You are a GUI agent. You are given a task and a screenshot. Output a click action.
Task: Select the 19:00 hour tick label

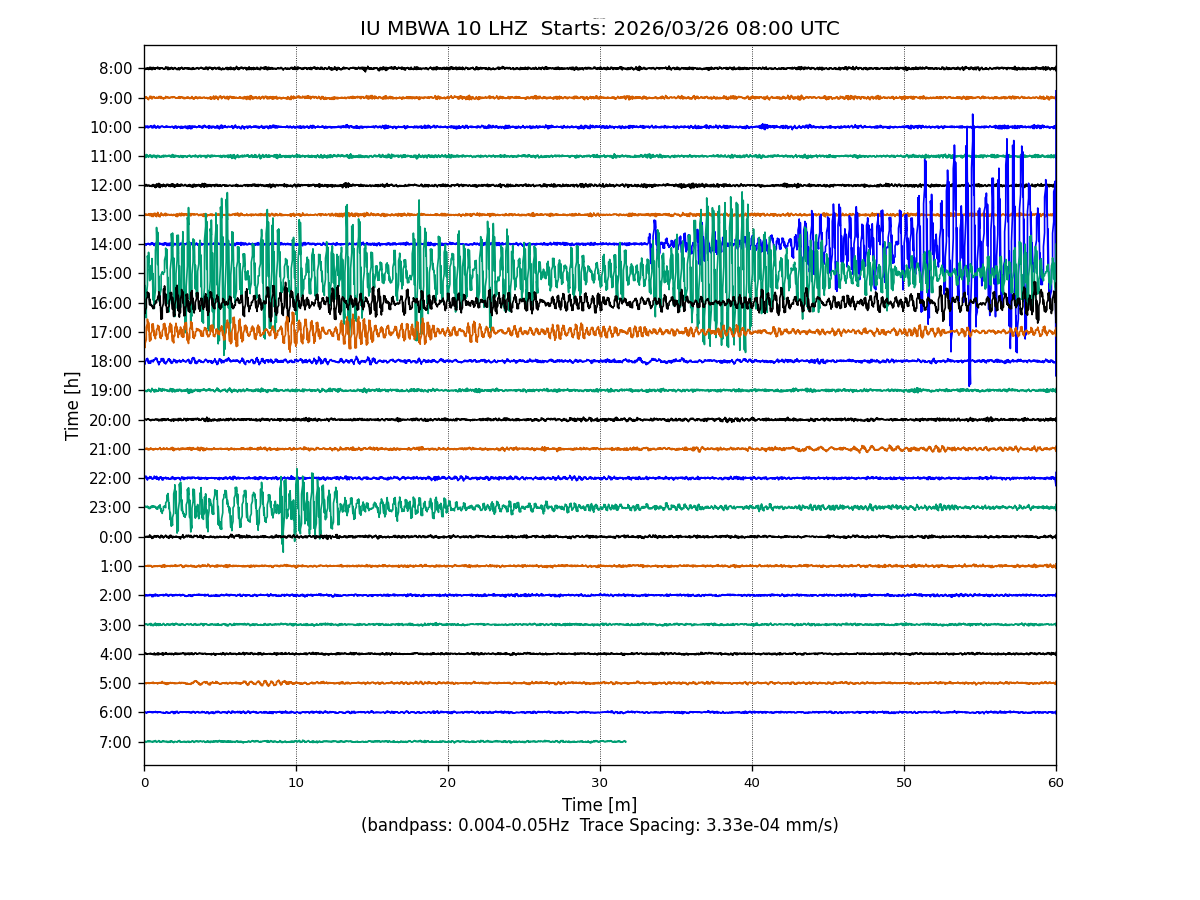pyautogui.click(x=111, y=391)
